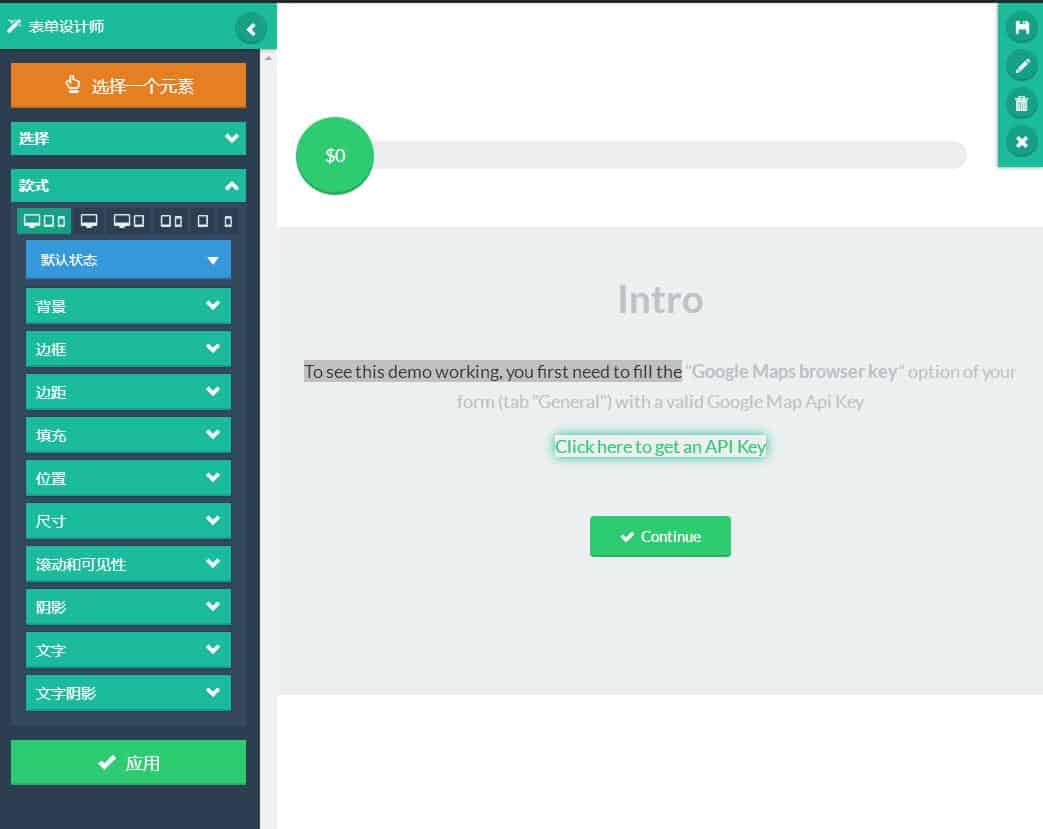Expand the 阴影 style section
The image size is (1043, 829).
coord(128,607)
